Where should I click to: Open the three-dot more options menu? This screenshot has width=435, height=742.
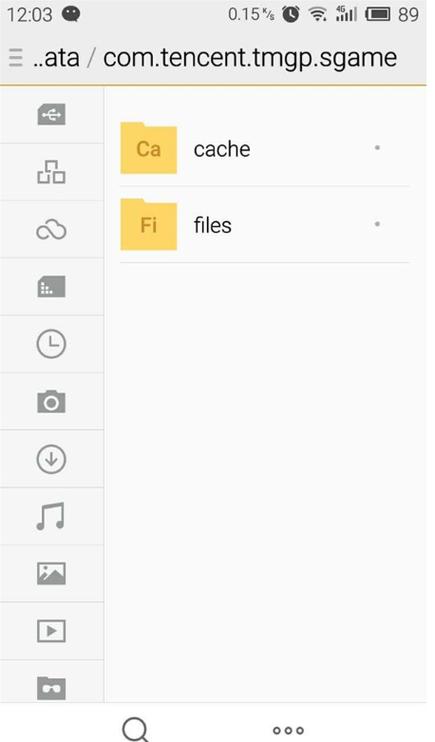coord(288,731)
